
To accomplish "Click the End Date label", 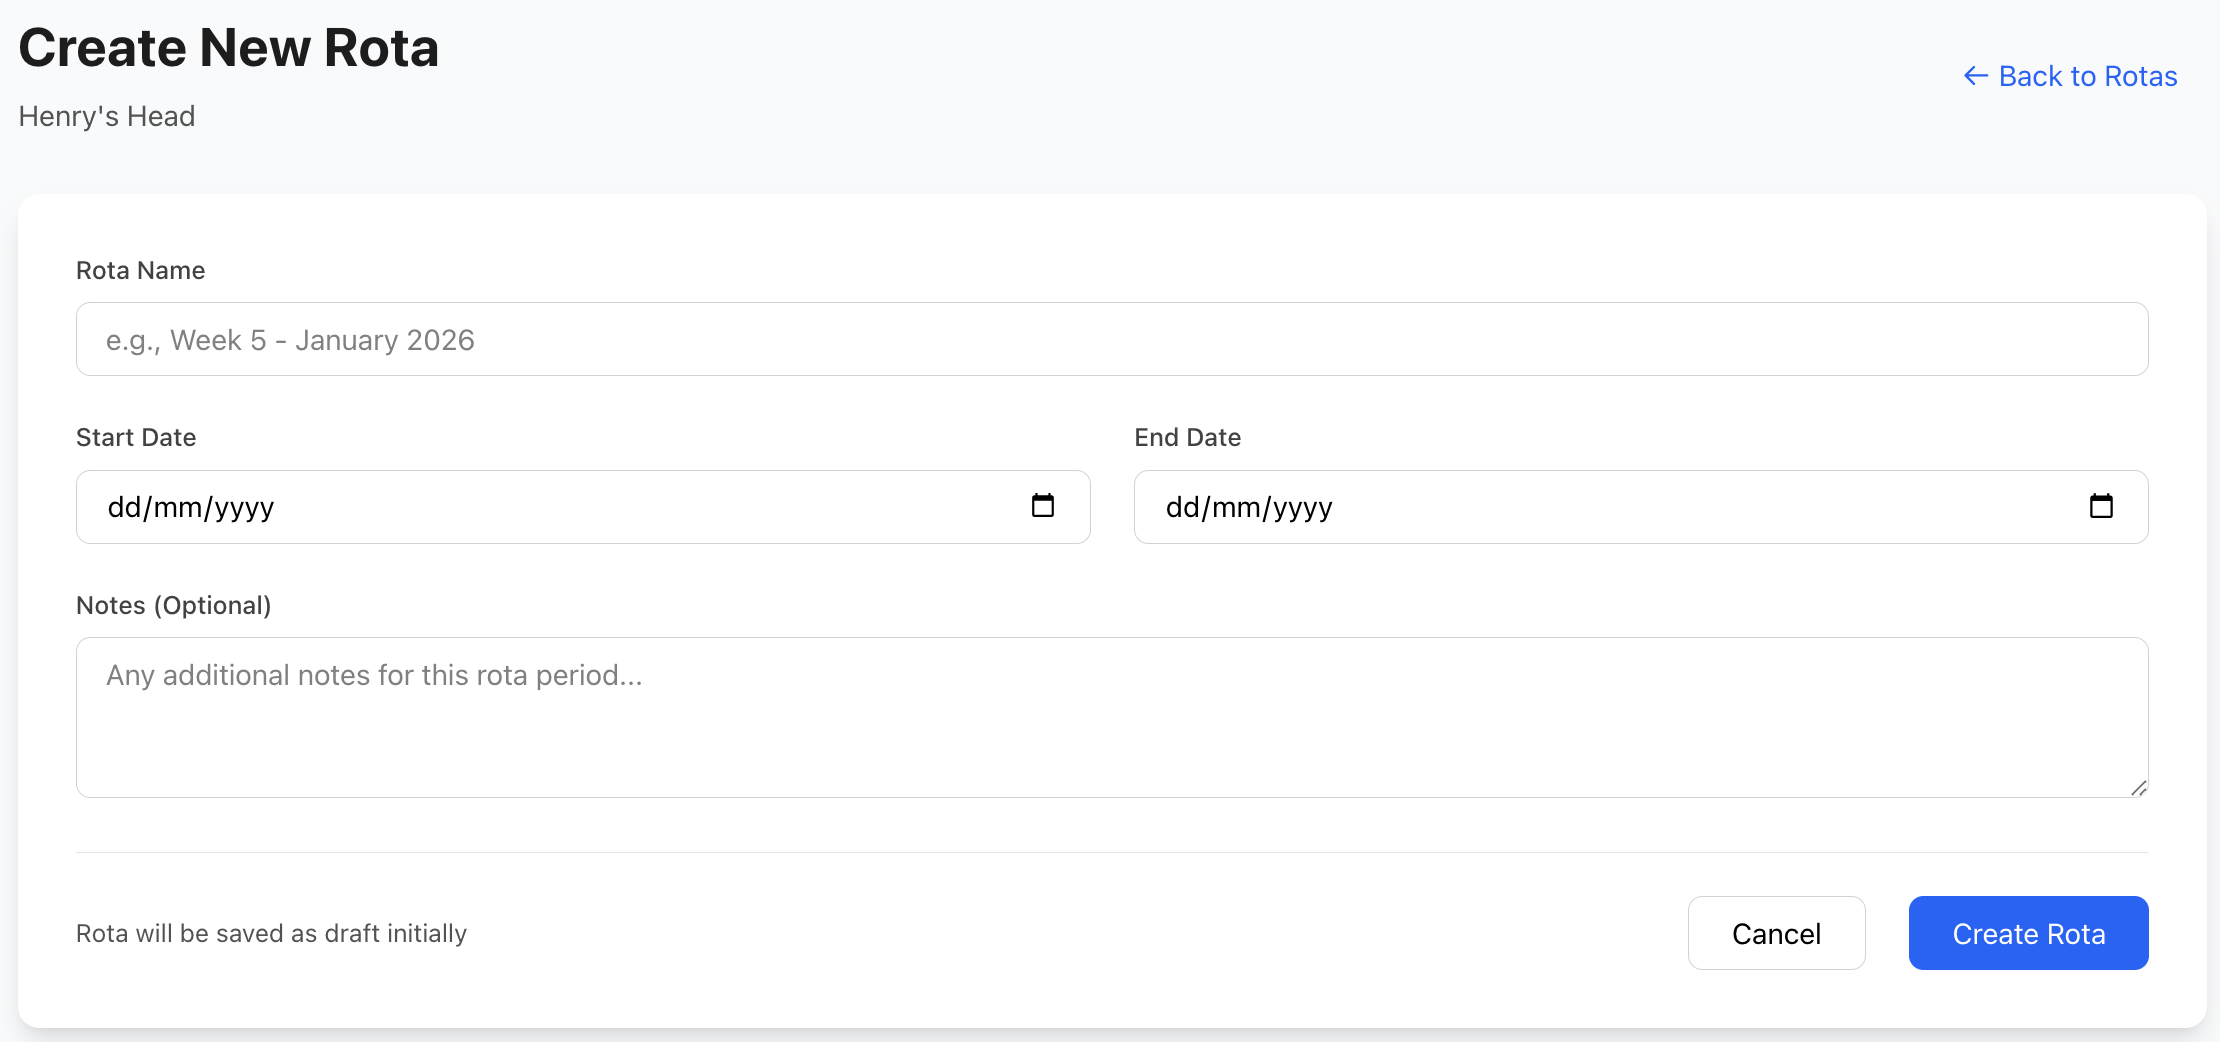I will pyautogui.click(x=1187, y=437).
